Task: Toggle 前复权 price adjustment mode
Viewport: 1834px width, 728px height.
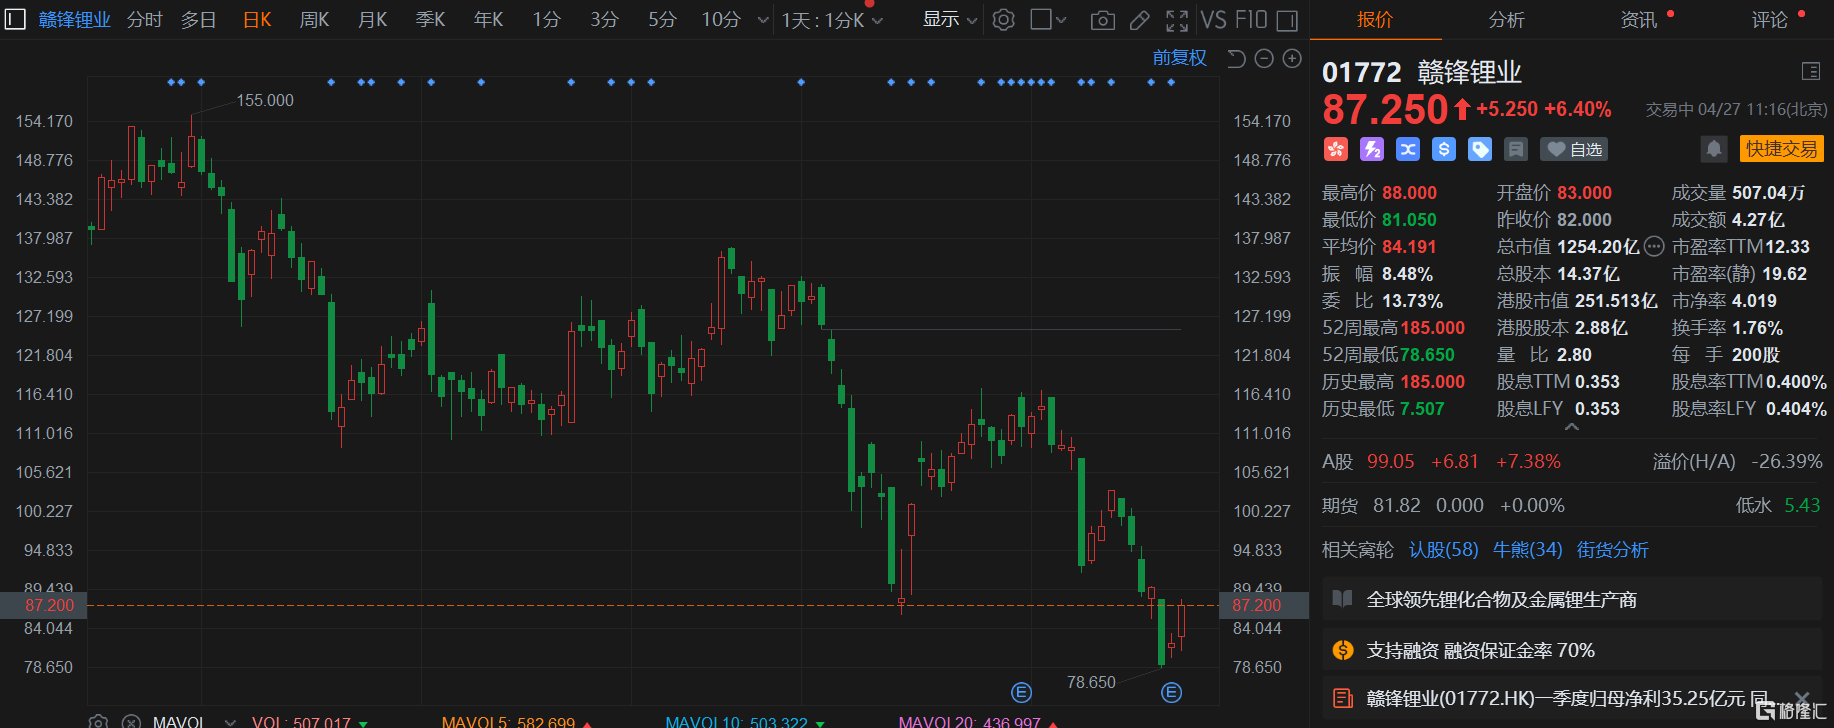Action: tap(1180, 58)
